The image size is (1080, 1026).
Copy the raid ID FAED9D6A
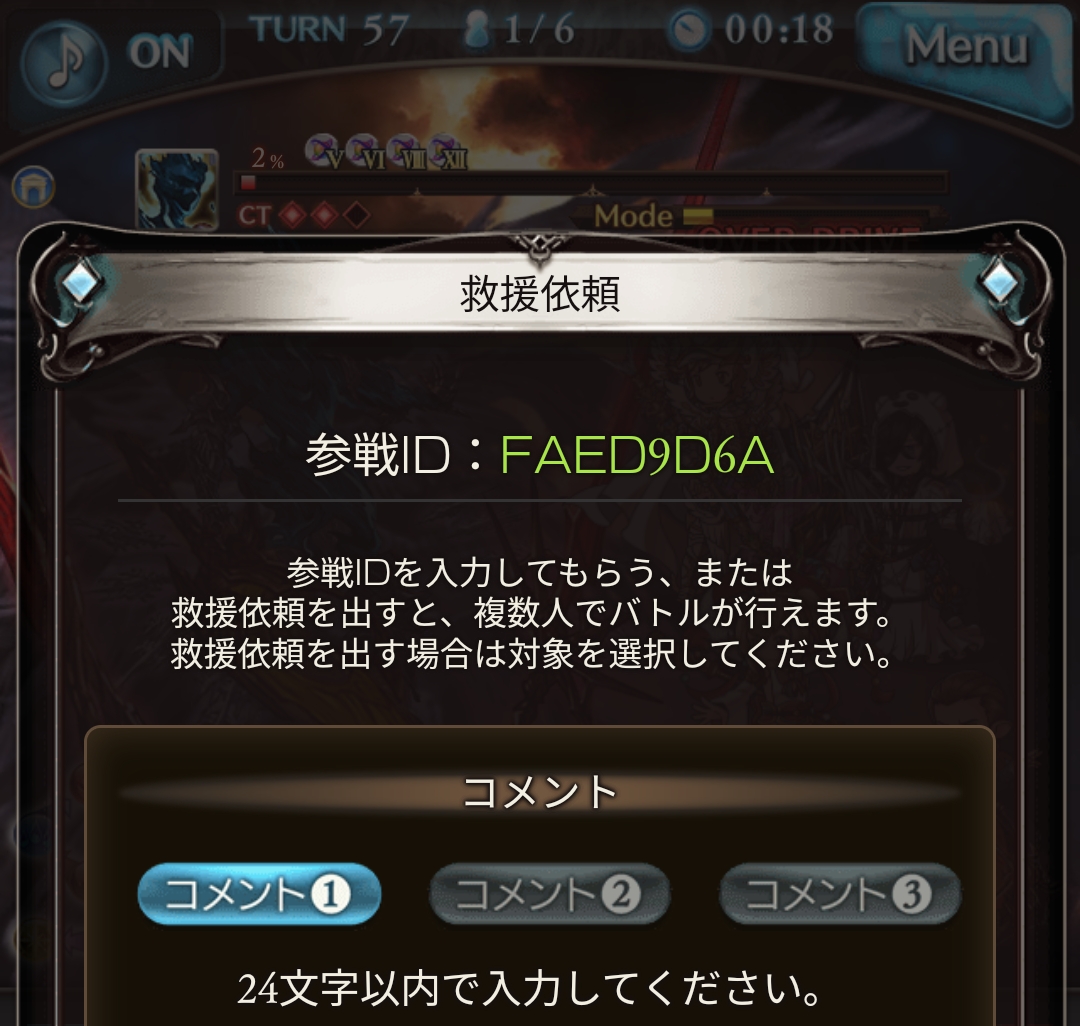tap(637, 455)
